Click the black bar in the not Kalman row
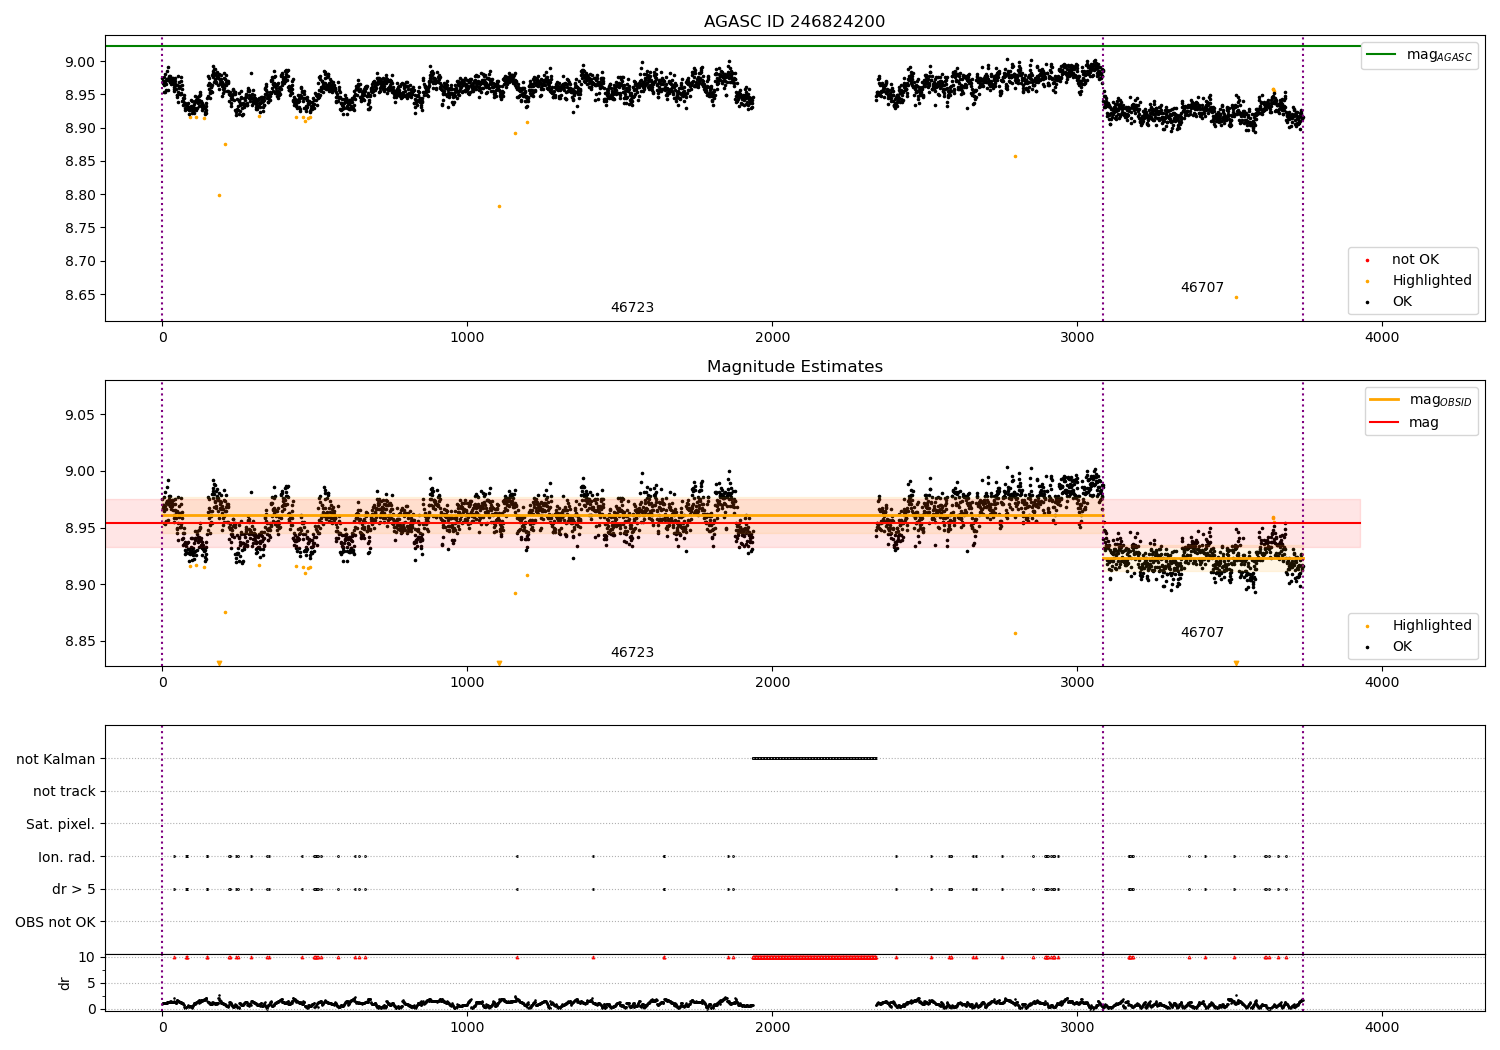This screenshot has width=1500, height=1050. coord(814,758)
